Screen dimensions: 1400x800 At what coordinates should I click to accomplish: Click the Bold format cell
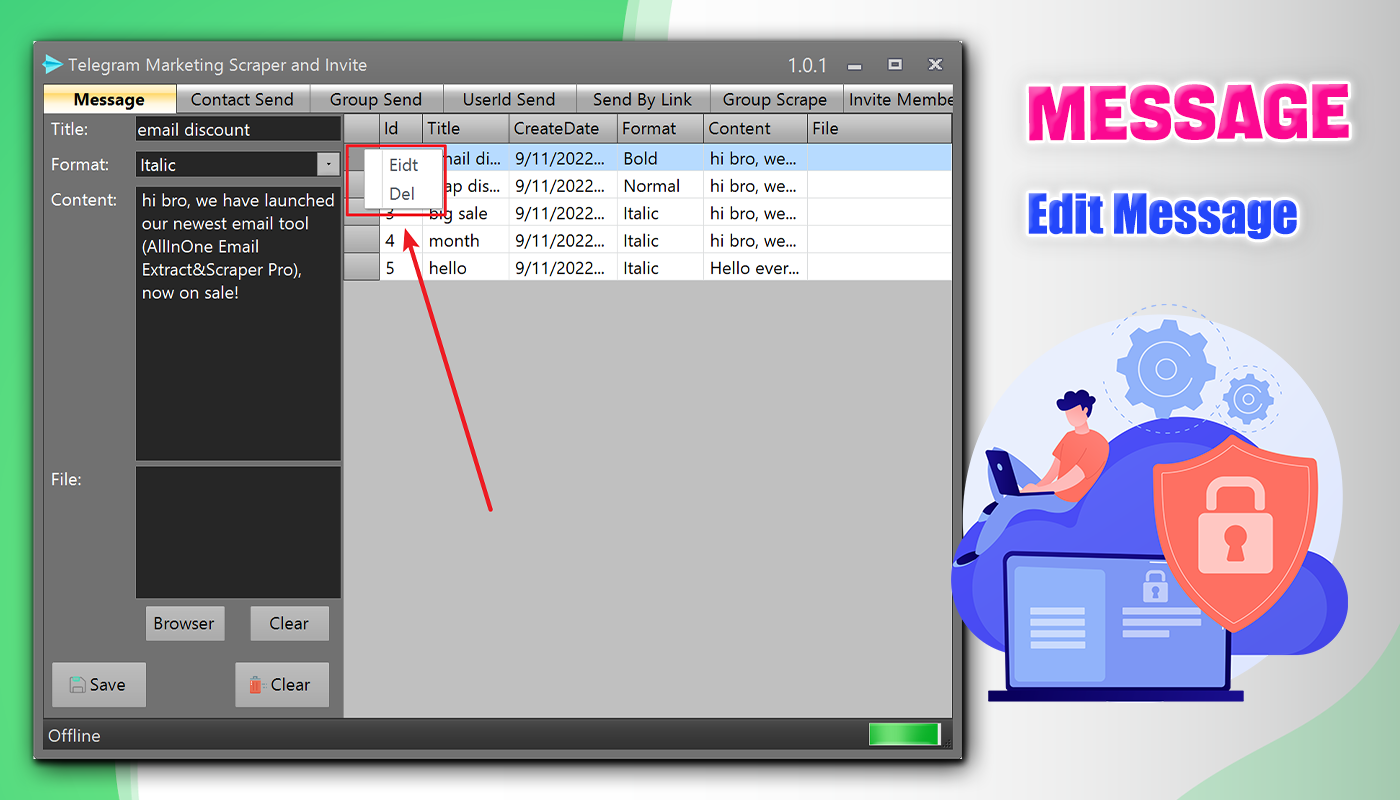click(x=660, y=158)
